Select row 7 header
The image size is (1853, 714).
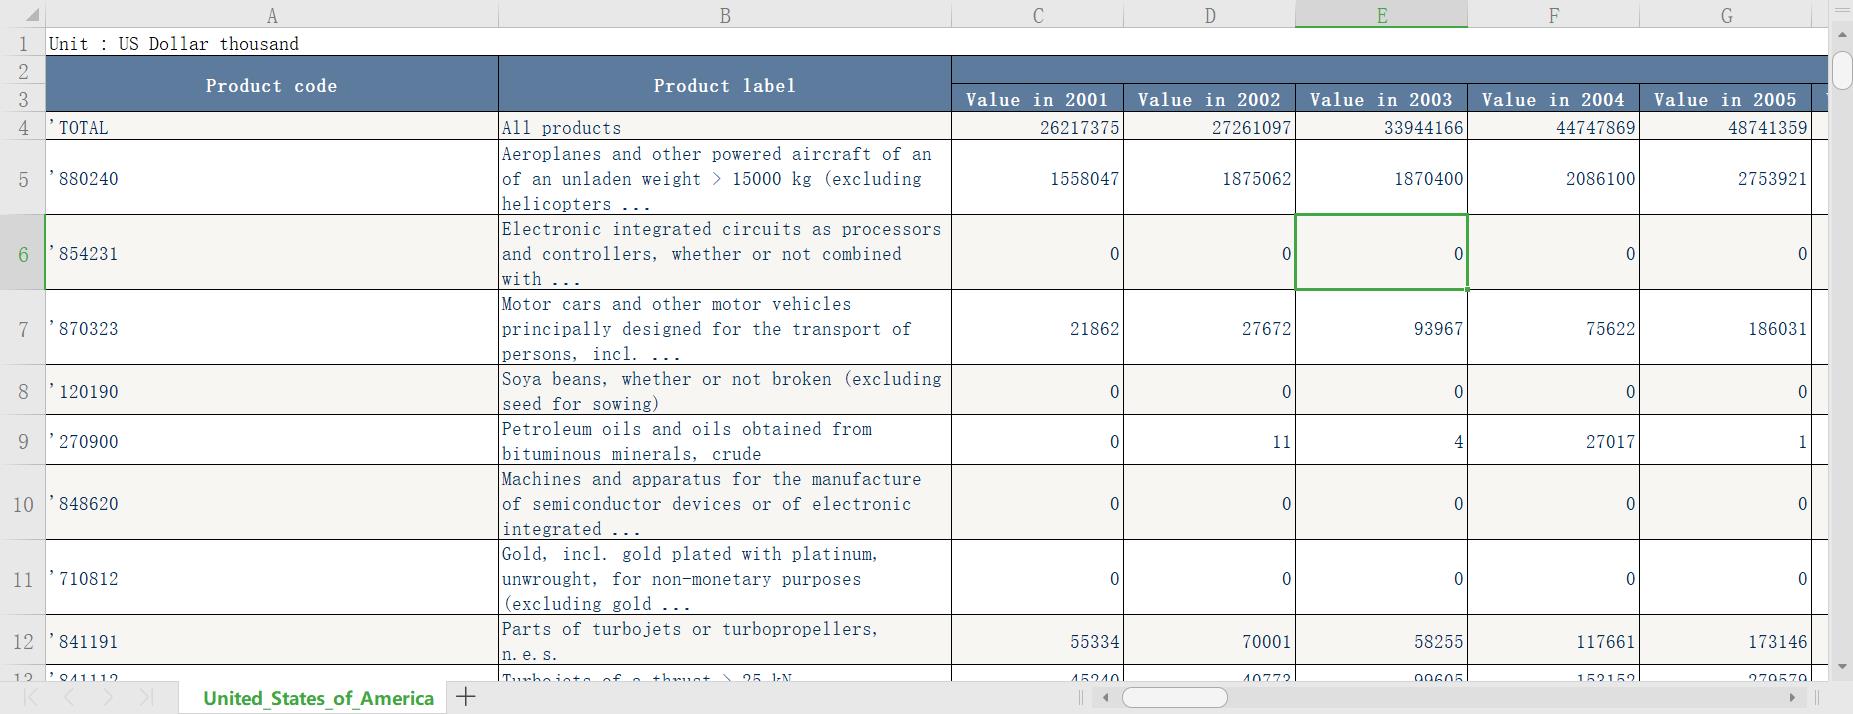(x=23, y=328)
